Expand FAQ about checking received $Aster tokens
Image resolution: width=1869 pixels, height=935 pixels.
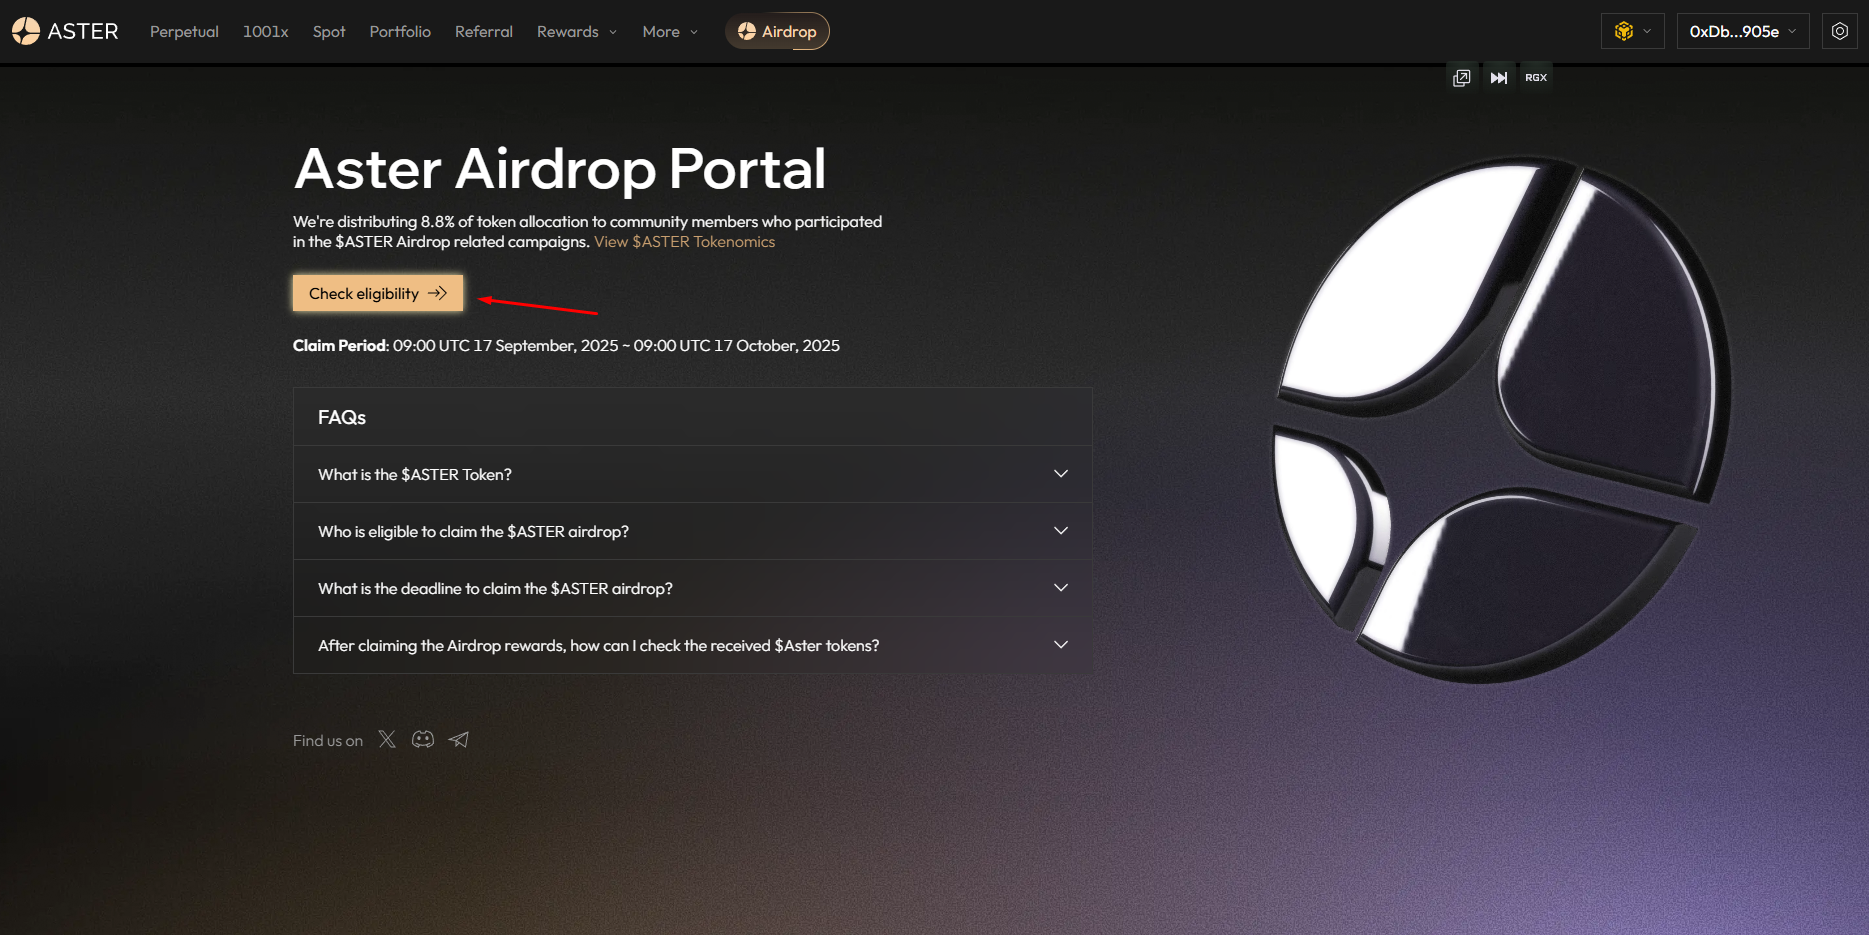click(692, 645)
